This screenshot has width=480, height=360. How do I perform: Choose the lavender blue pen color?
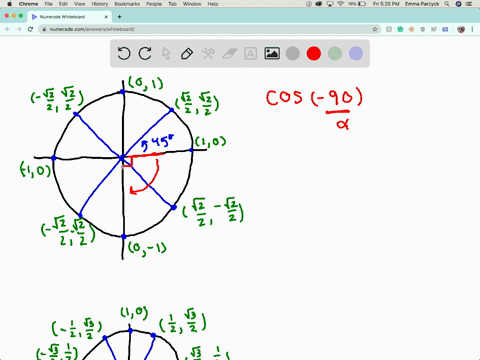point(356,53)
